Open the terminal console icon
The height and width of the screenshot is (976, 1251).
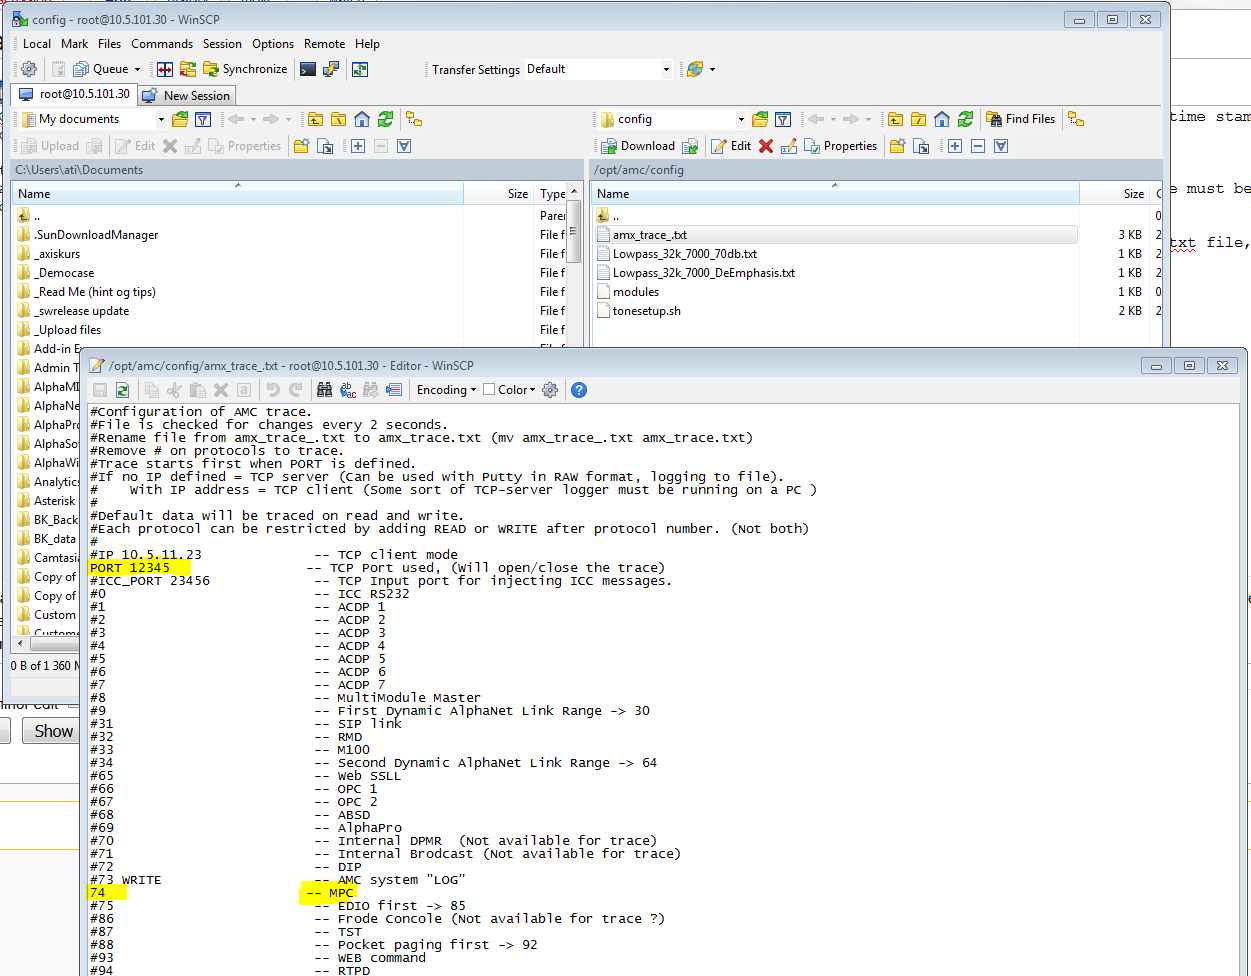(308, 69)
